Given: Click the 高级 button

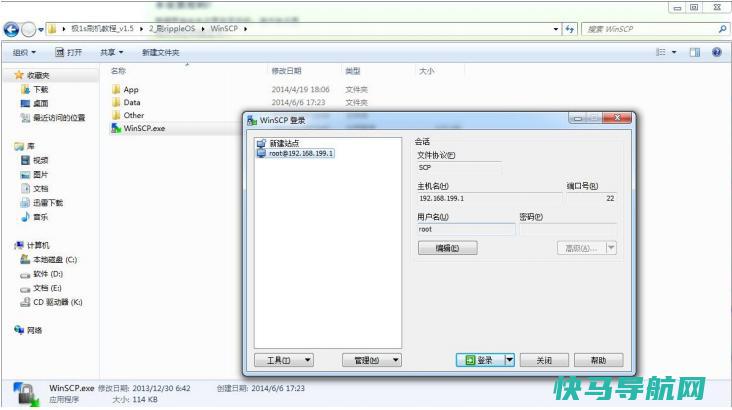Looking at the screenshot, I should click(581, 248).
